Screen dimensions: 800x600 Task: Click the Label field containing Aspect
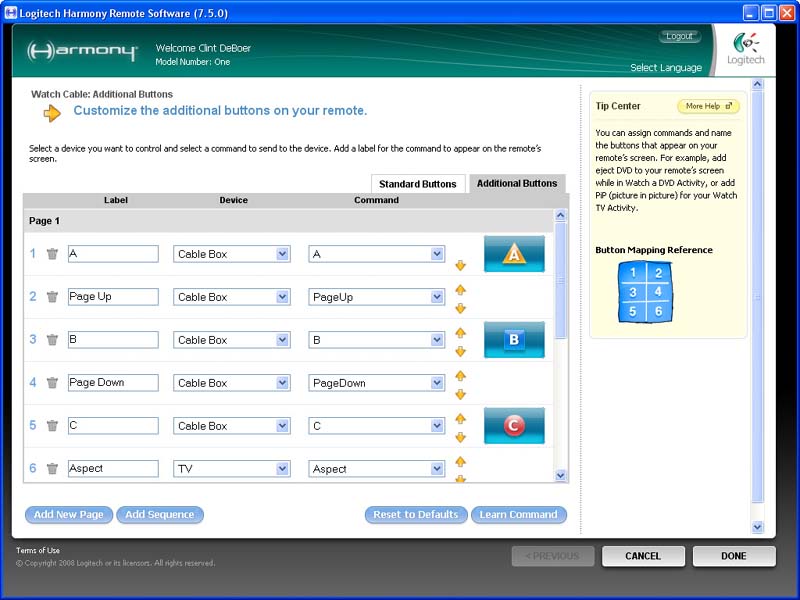tap(113, 469)
